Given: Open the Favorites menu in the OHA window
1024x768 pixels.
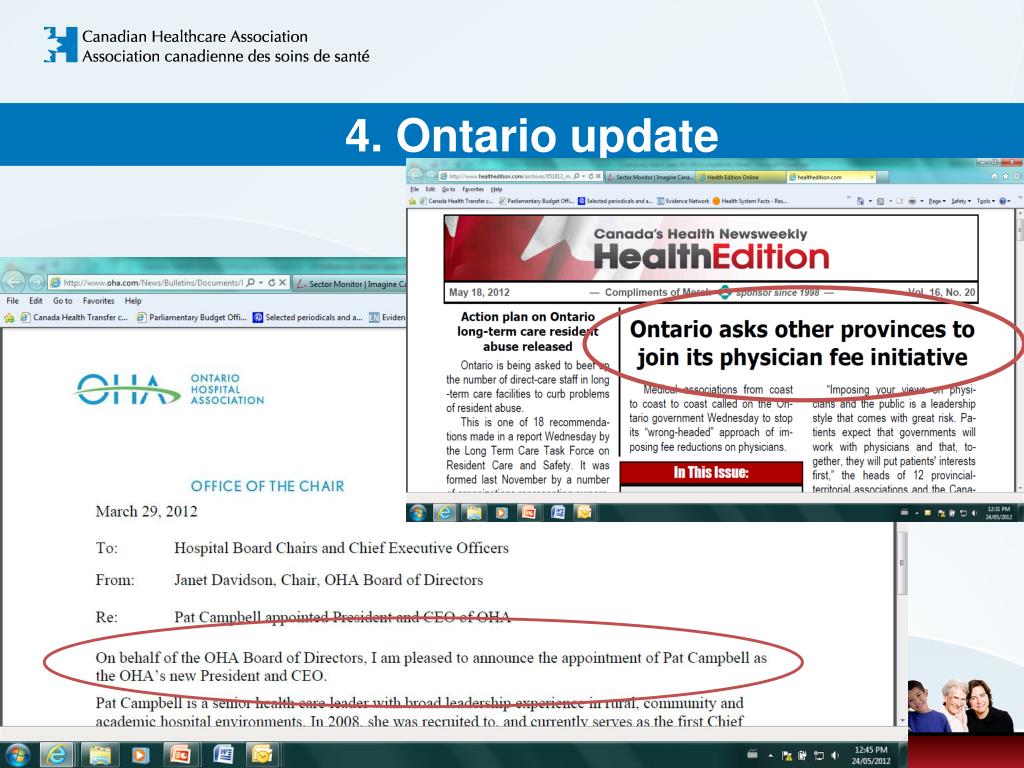Looking at the screenshot, I should point(98,301).
